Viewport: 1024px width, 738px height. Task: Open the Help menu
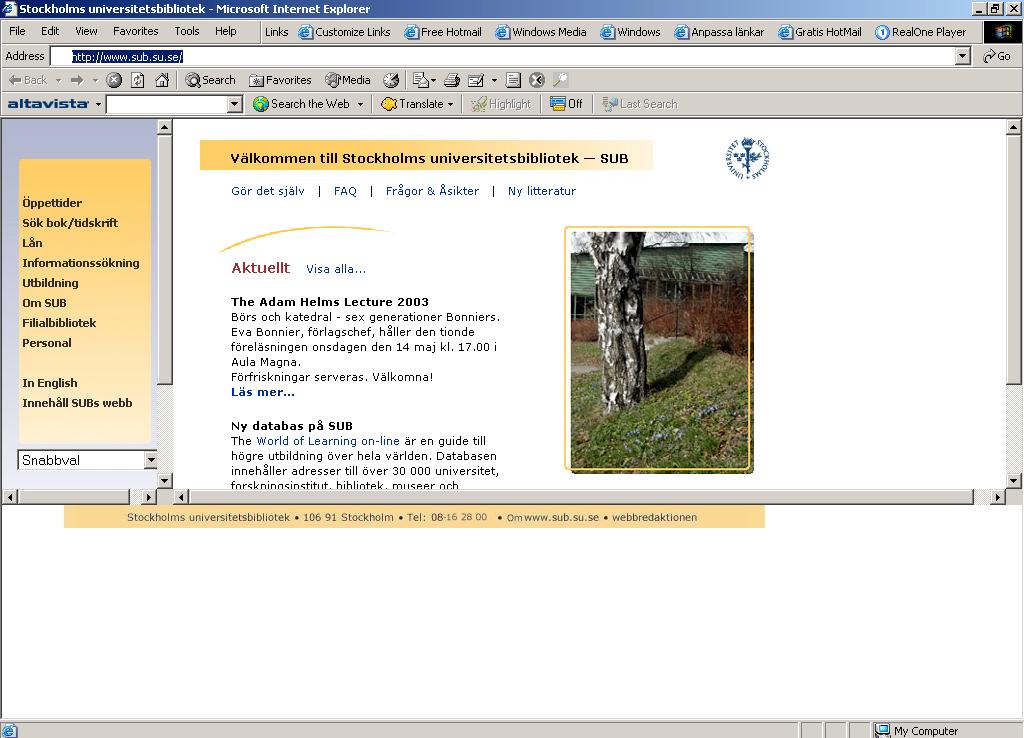[x=226, y=31]
